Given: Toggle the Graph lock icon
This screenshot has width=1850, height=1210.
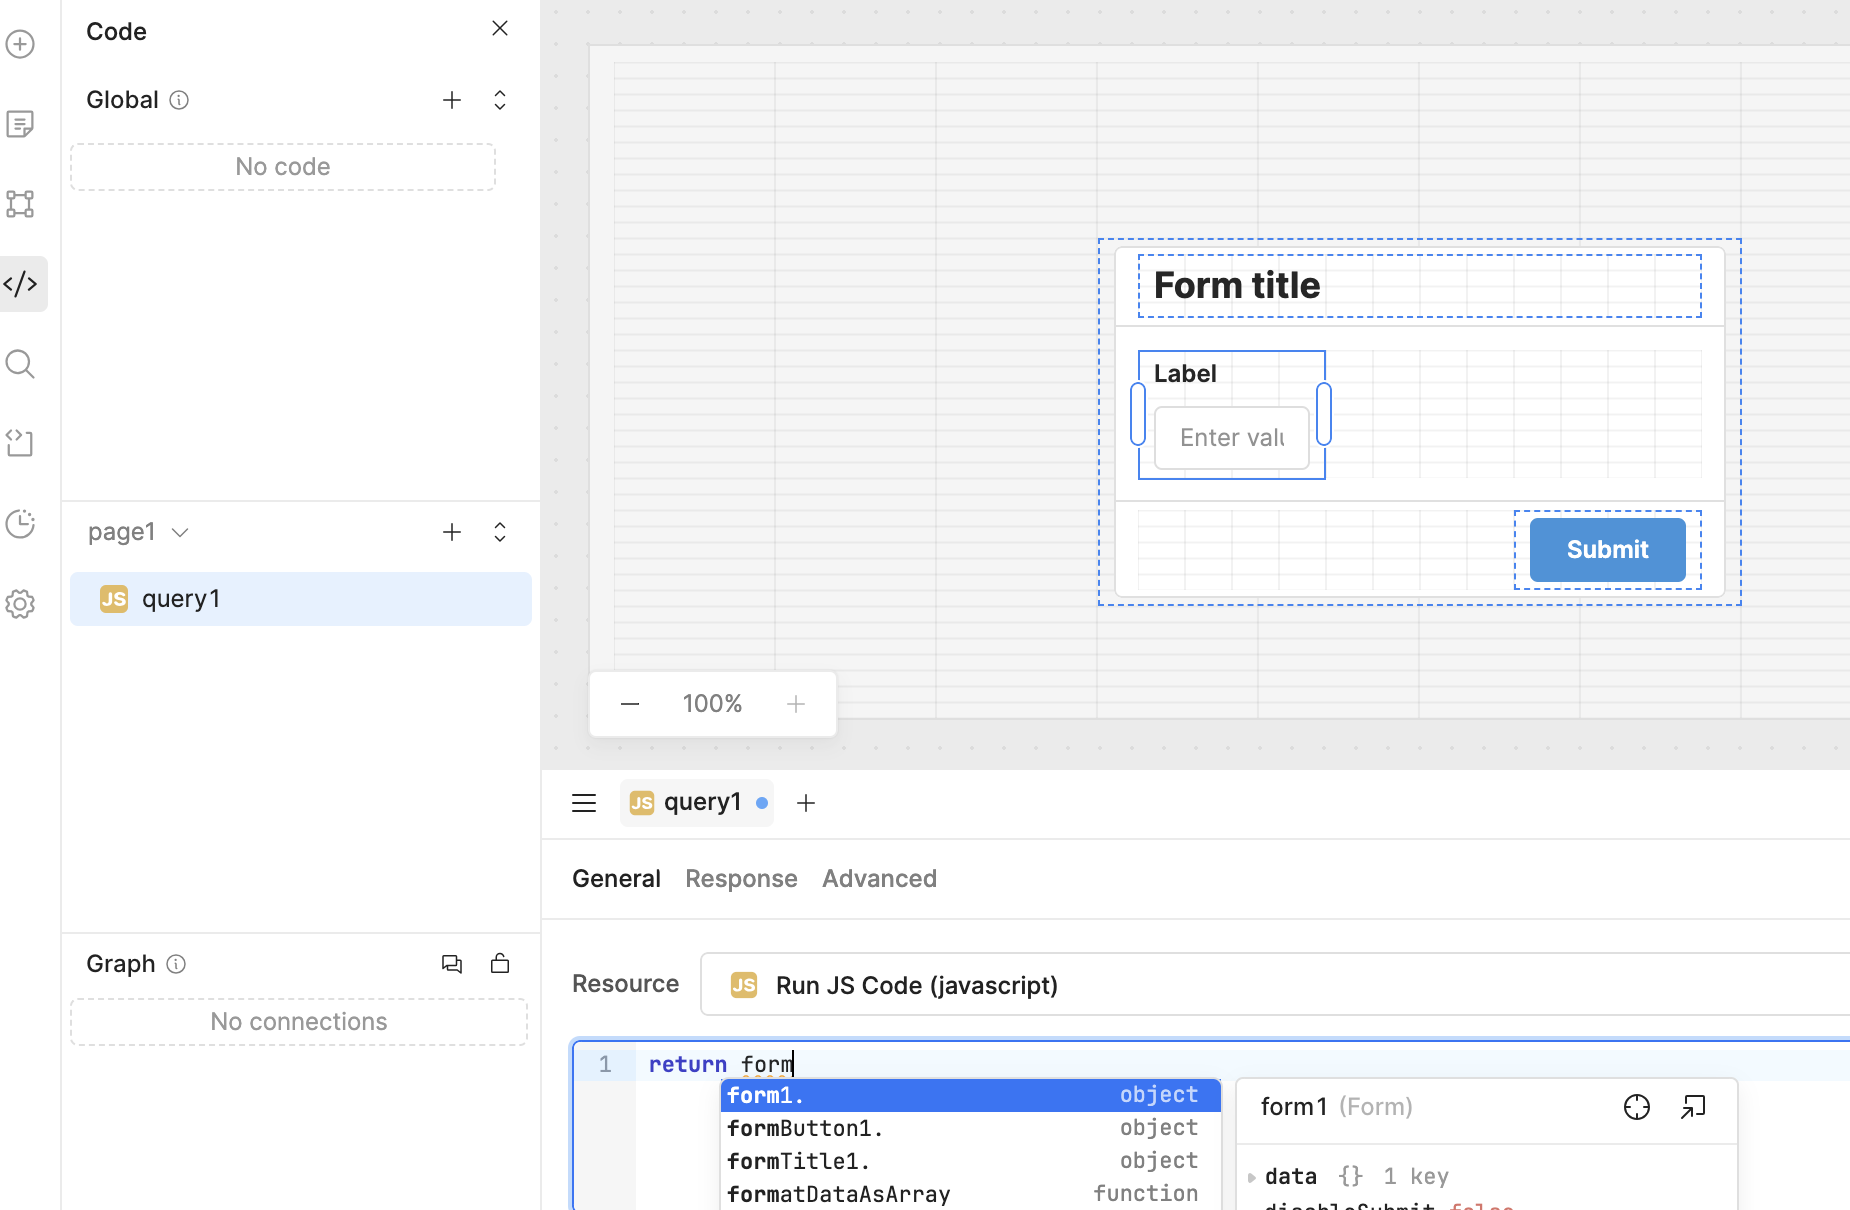Looking at the screenshot, I should 500,963.
